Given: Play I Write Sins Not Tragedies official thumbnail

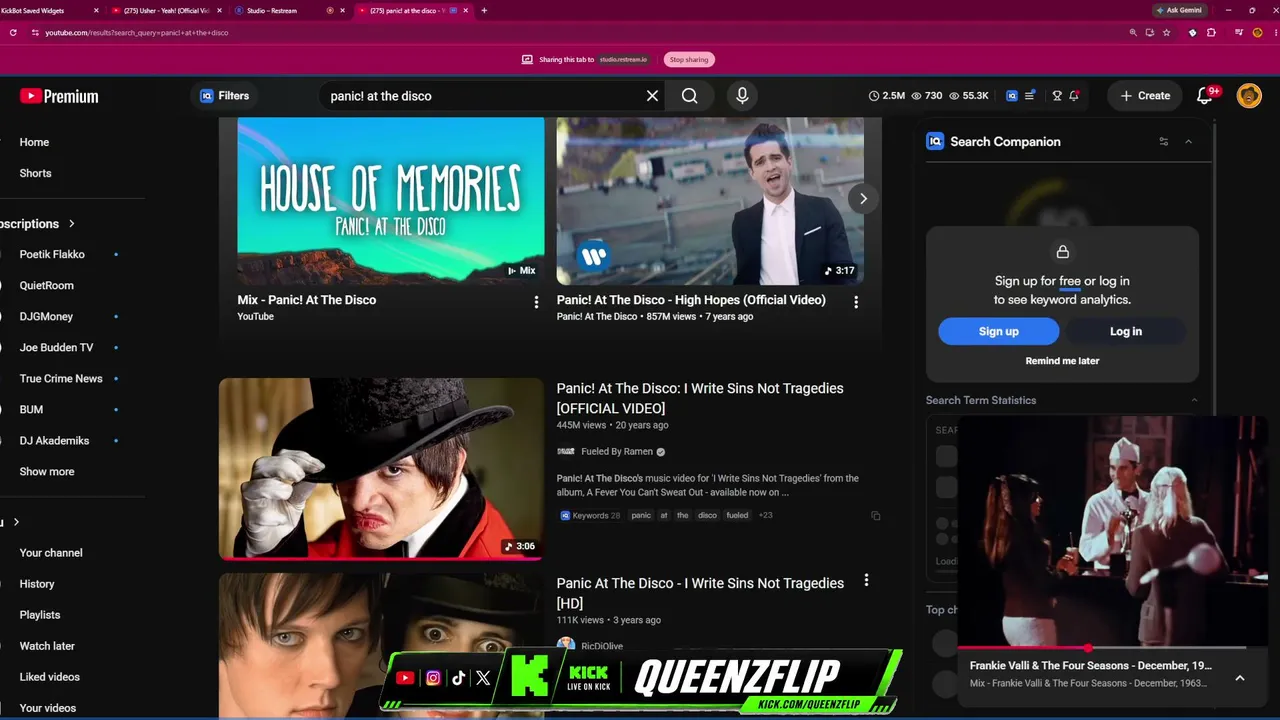Looking at the screenshot, I should pos(381,469).
